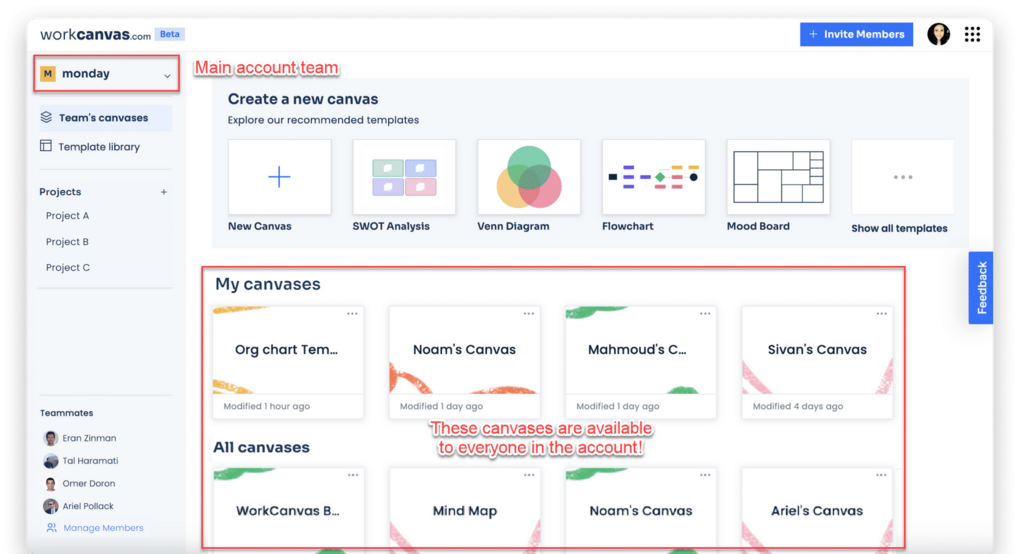Open Noam's Canvas in My canvases
Screen dimensions: 1020x554
pyautogui.click(x=464, y=362)
